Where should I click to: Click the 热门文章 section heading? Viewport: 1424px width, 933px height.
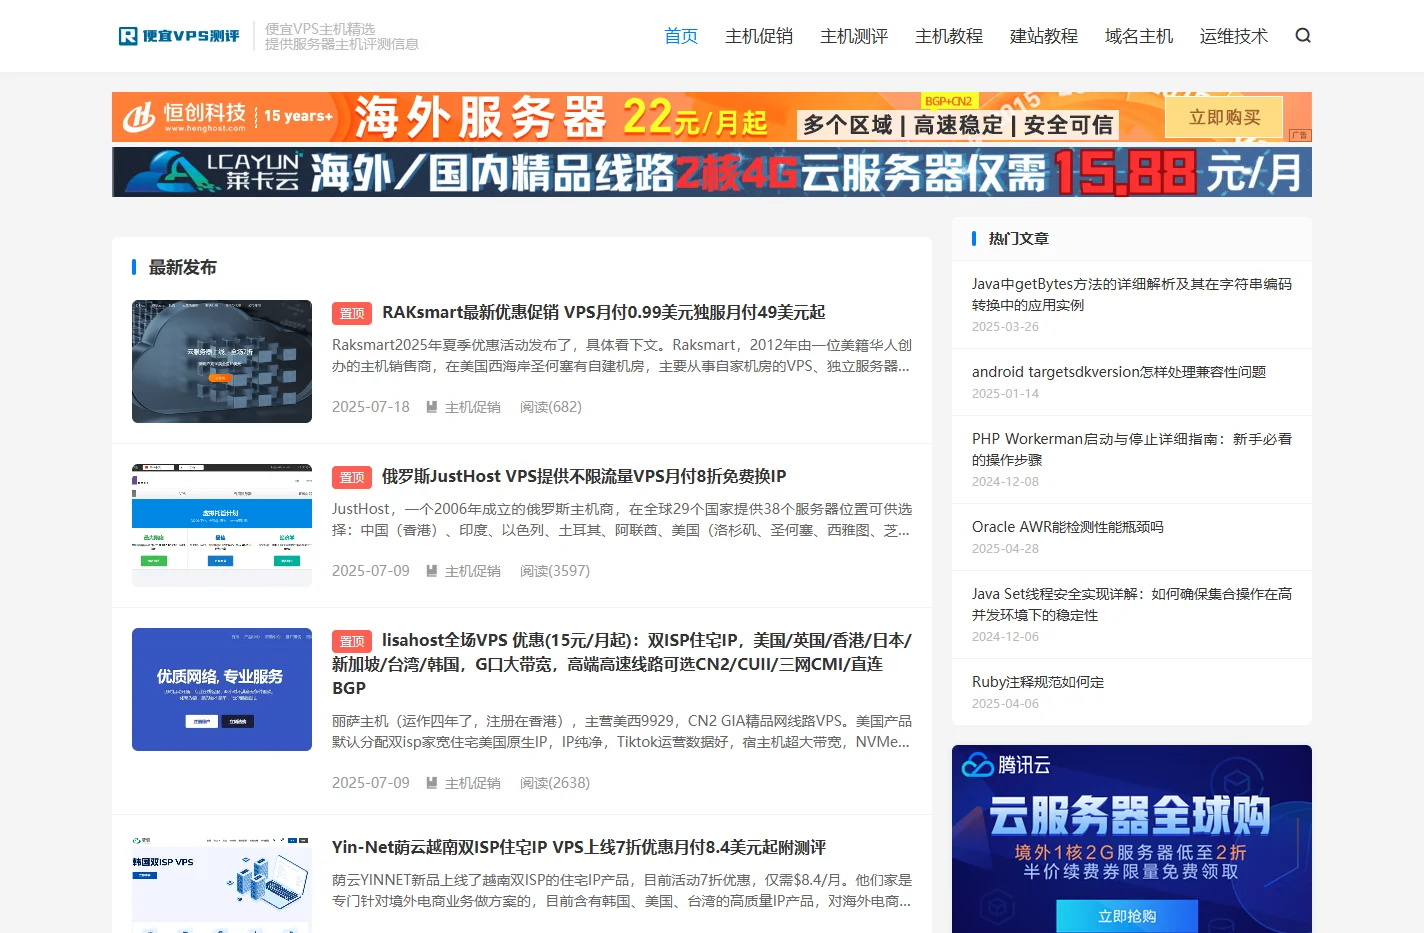(x=1019, y=238)
